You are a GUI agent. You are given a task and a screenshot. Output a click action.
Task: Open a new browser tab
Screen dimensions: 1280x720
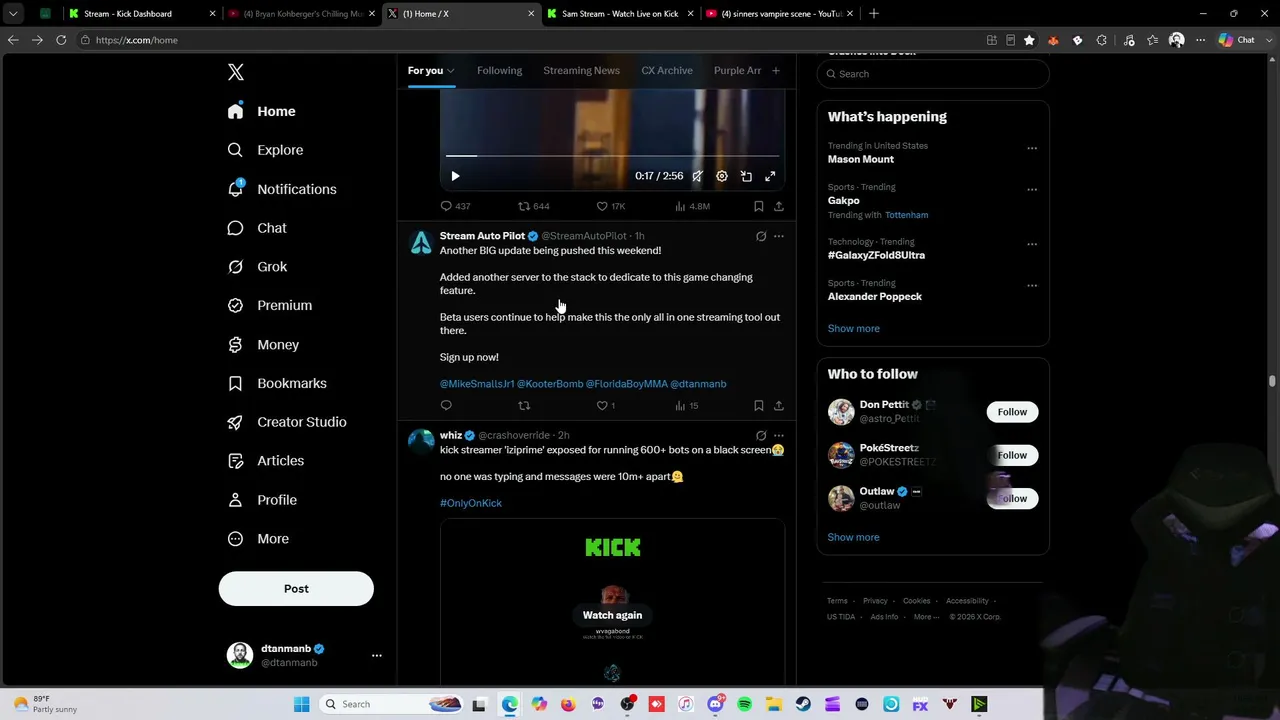pyautogui.click(x=874, y=14)
